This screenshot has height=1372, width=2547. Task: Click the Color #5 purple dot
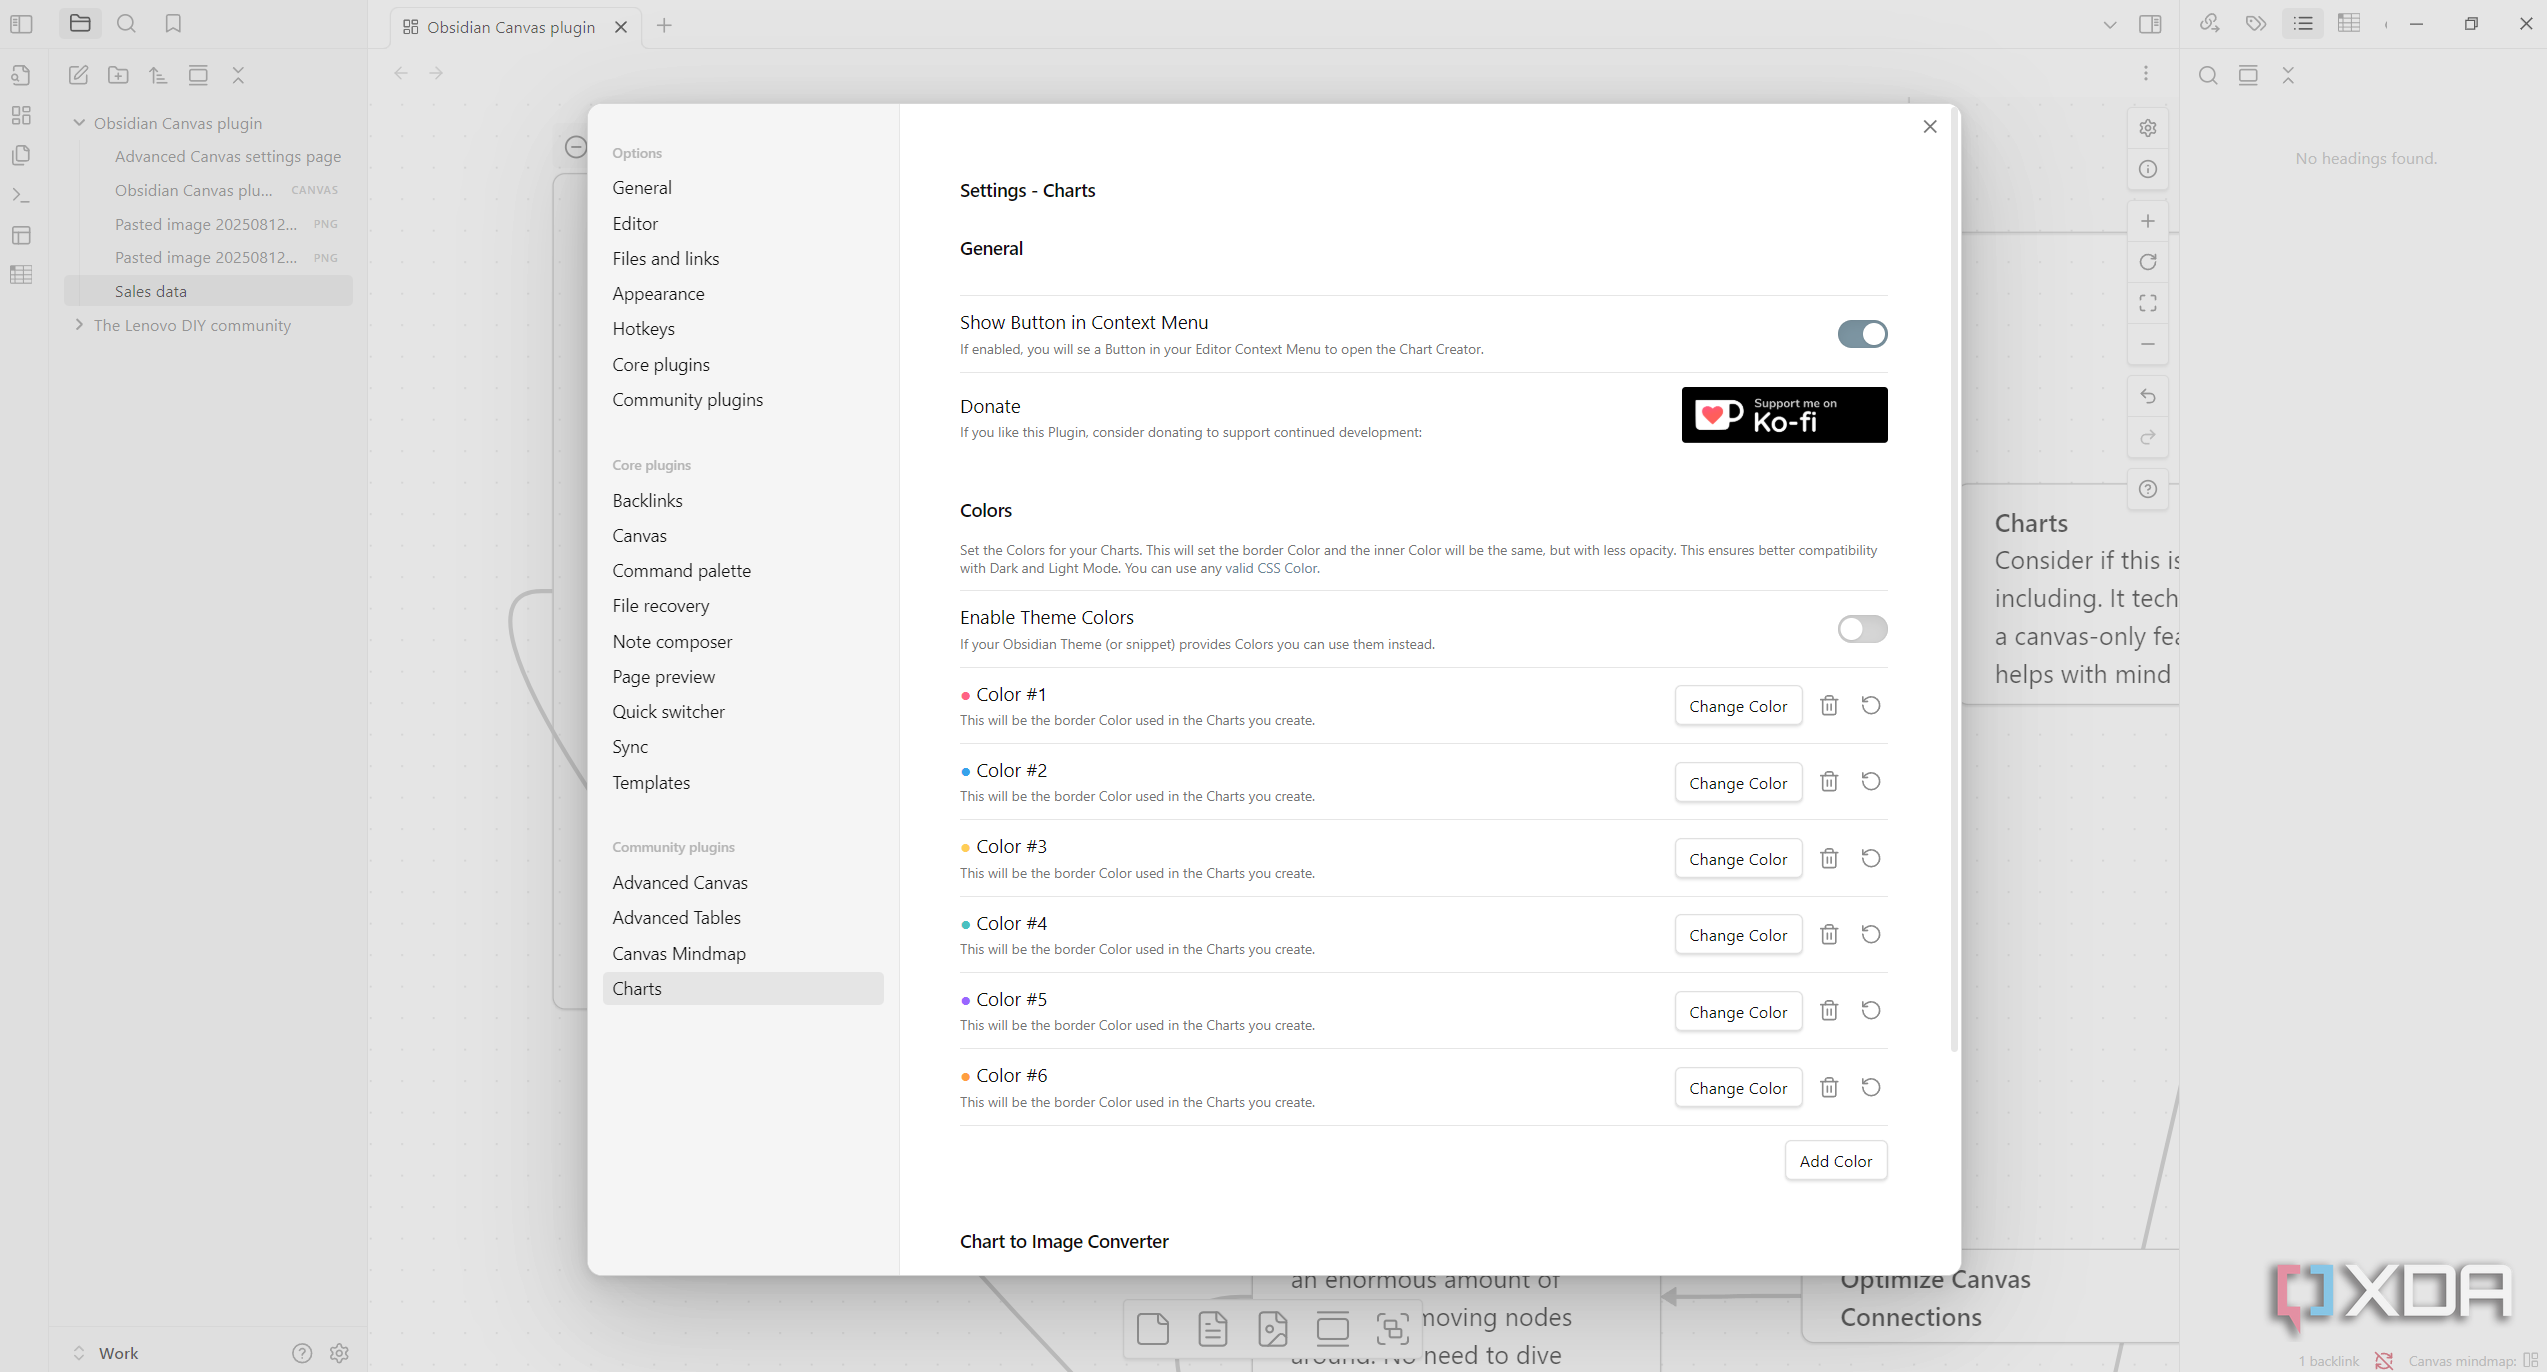pyautogui.click(x=965, y=1001)
